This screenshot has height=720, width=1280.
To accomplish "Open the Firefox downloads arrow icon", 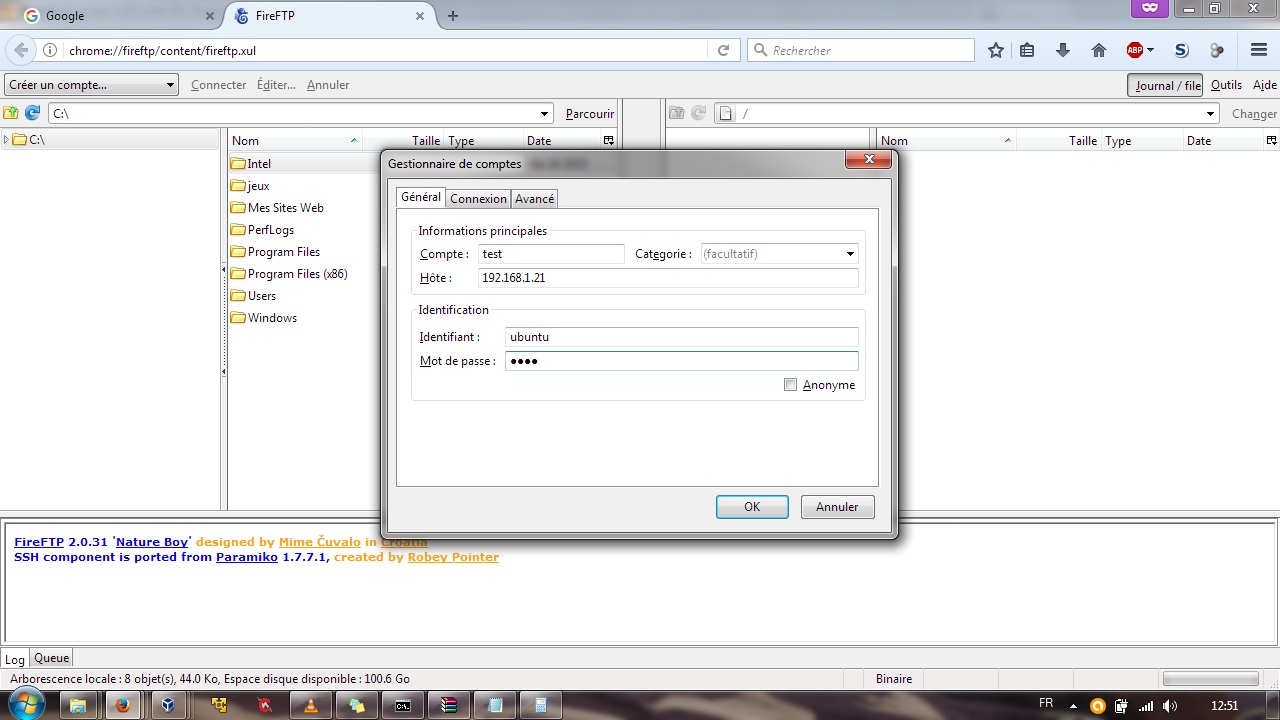I will [1063, 50].
